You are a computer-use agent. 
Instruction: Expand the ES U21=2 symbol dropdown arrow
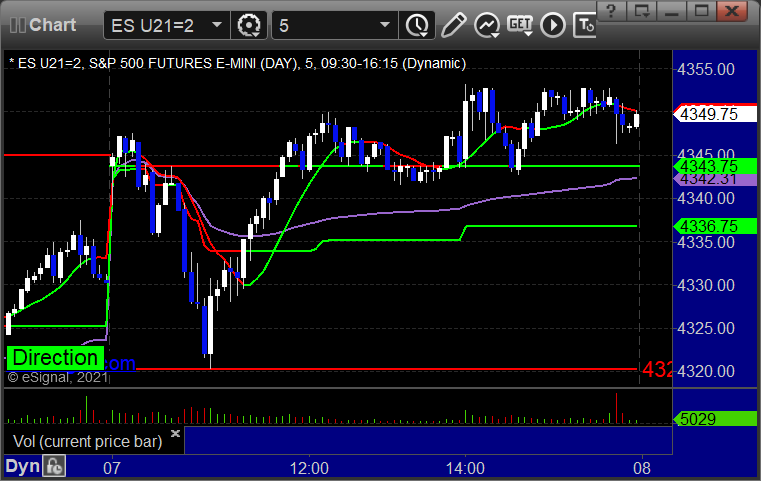pyautogui.click(x=217, y=25)
